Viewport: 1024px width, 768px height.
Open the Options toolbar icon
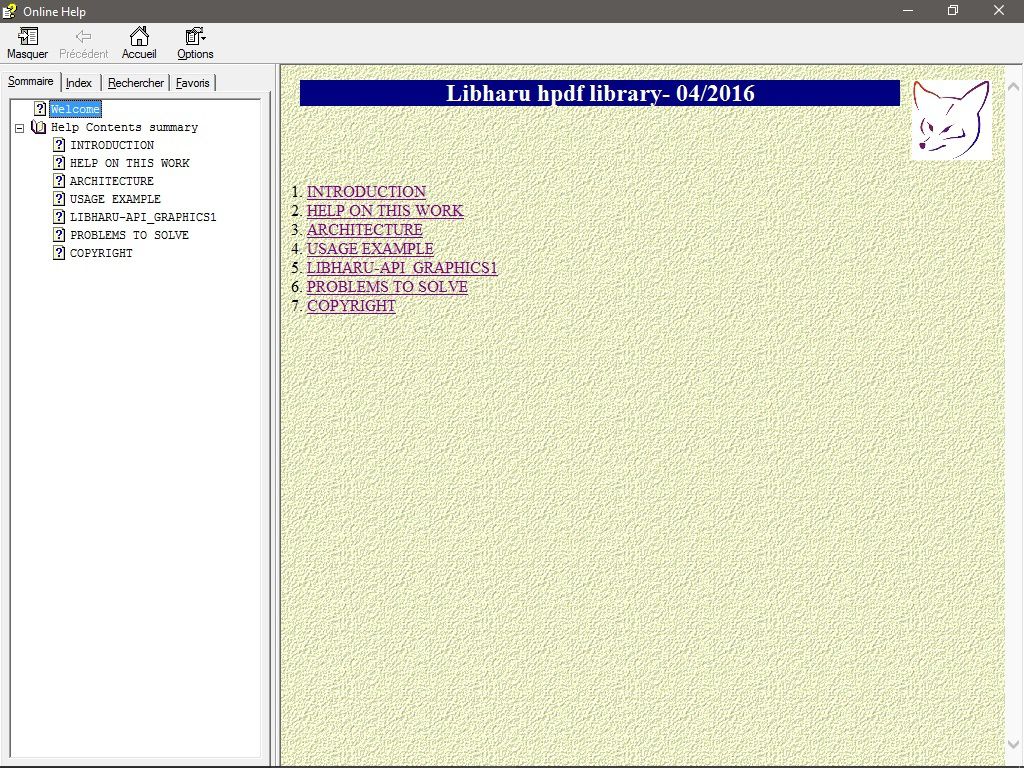pyautogui.click(x=195, y=36)
